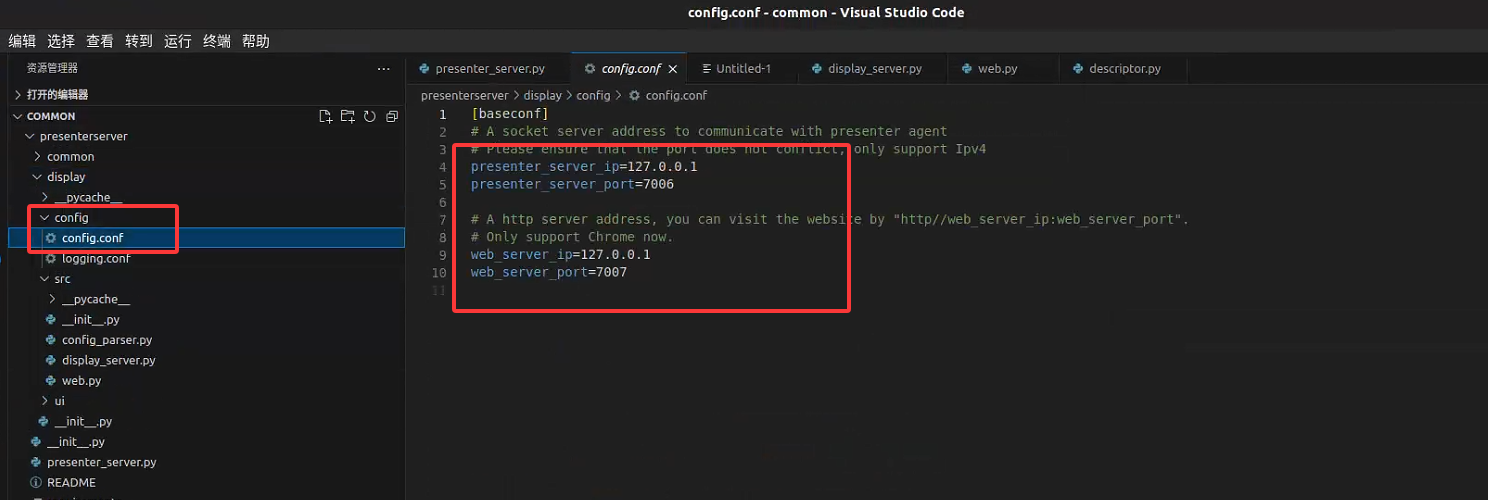Screen dimensions: 1488x500
Task: Place cursor on web_server_ip=127.0.0.1 line
Action: click(x=560, y=254)
